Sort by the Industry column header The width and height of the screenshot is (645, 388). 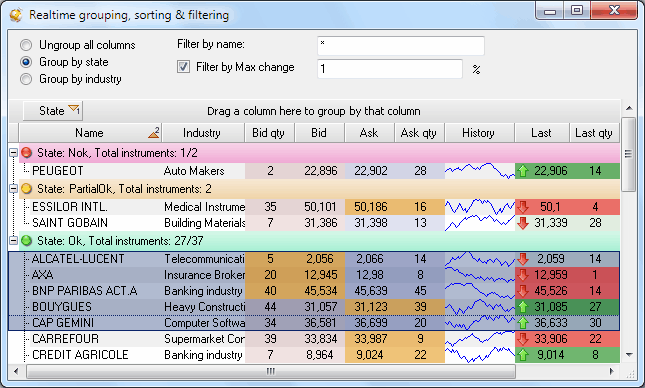tap(203, 133)
